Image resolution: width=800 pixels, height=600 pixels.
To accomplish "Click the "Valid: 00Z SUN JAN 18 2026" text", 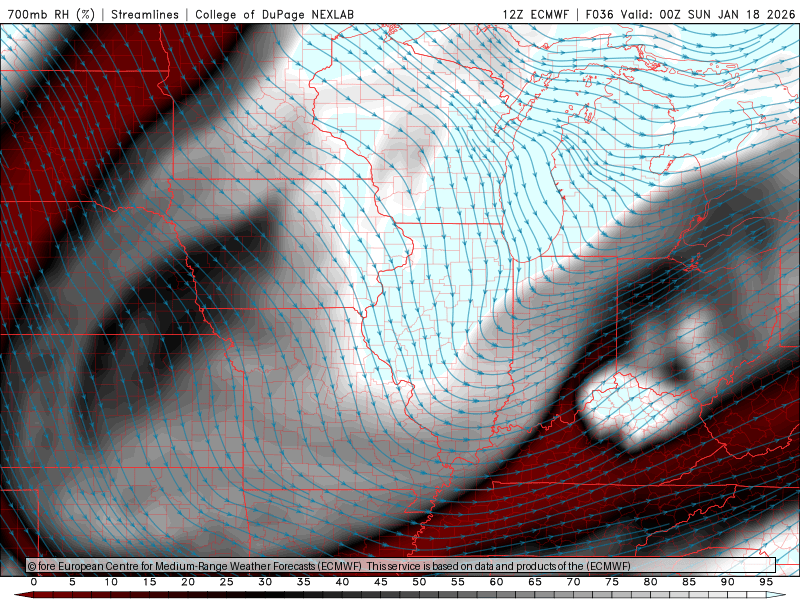I will point(708,14).
